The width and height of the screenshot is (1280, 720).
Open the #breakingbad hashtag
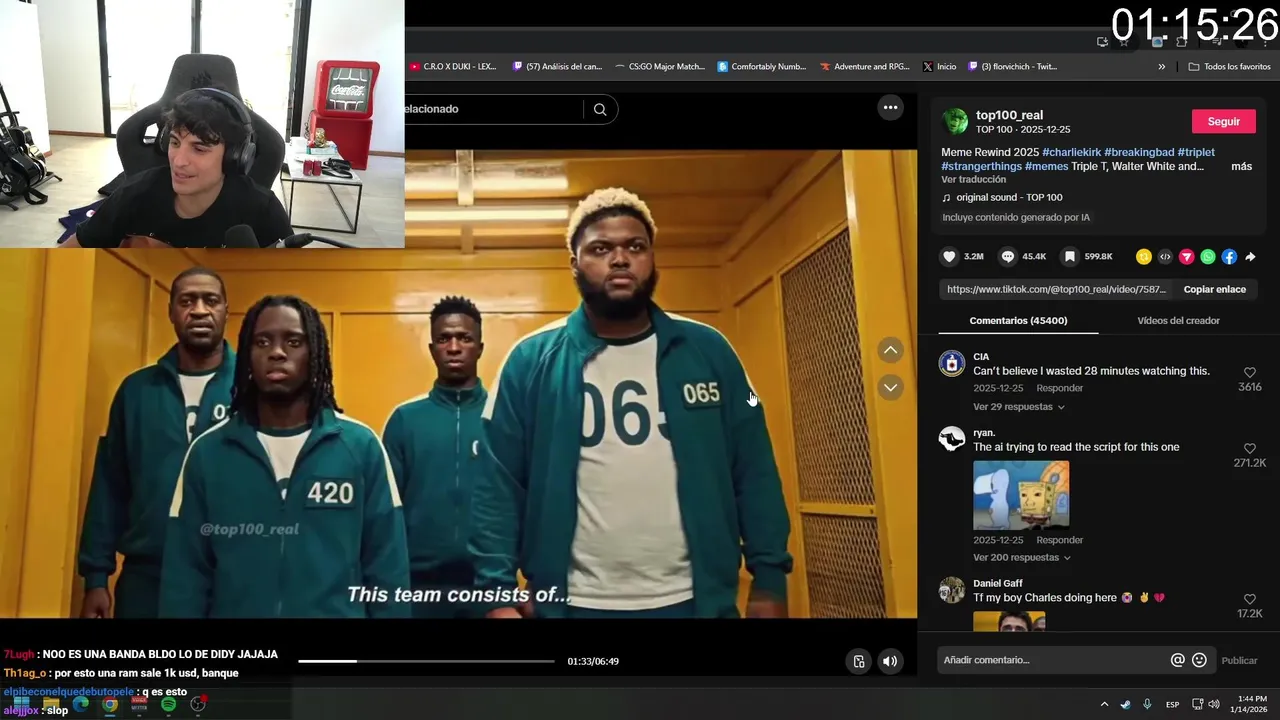click(1139, 152)
